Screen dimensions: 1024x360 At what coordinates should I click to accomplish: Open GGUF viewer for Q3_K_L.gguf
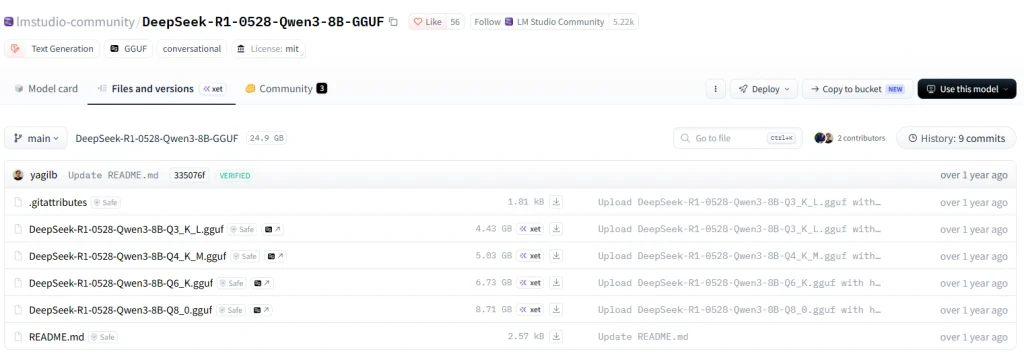pyautogui.click(x=273, y=229)
